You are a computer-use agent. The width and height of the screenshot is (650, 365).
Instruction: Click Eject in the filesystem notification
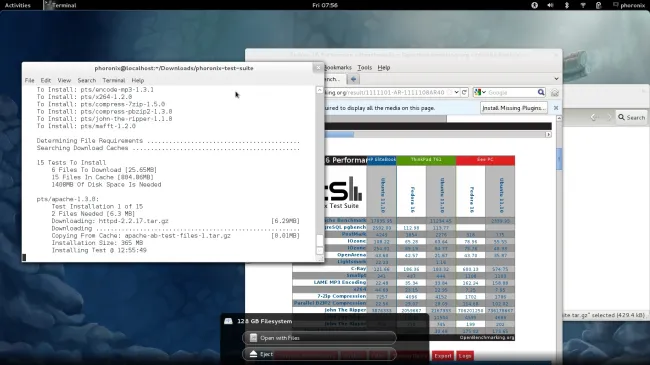319,354
